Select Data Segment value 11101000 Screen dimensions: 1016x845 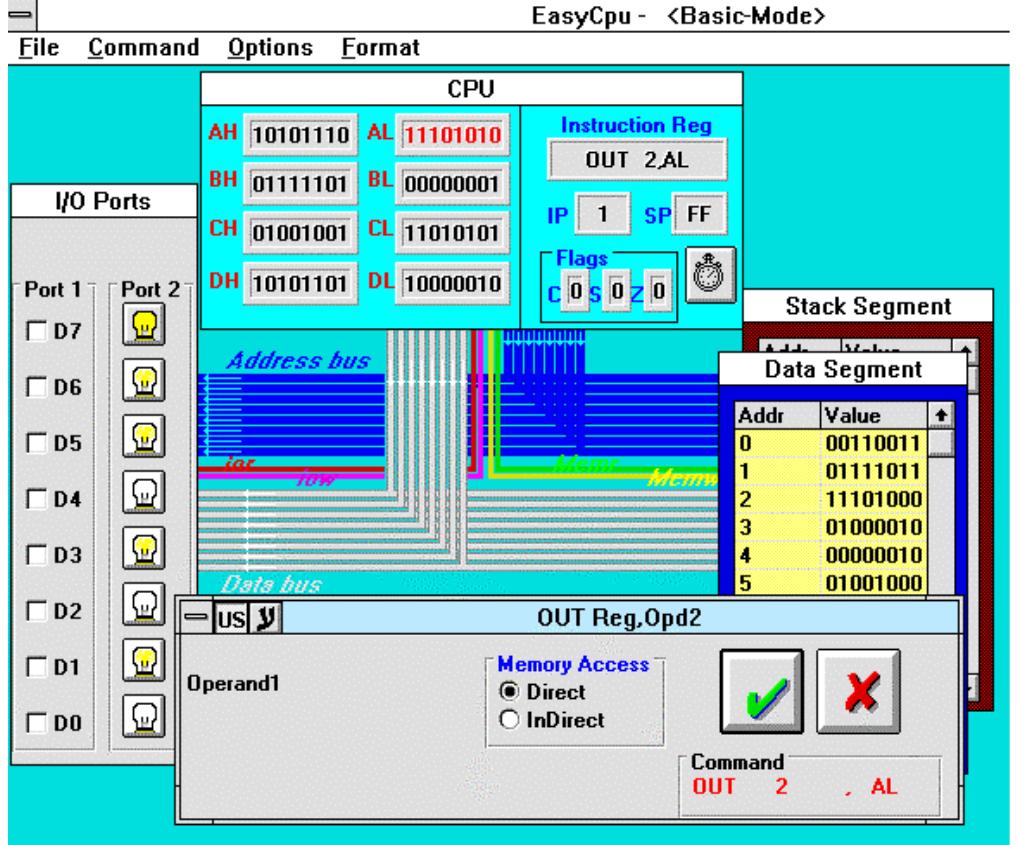coord(873,500)
